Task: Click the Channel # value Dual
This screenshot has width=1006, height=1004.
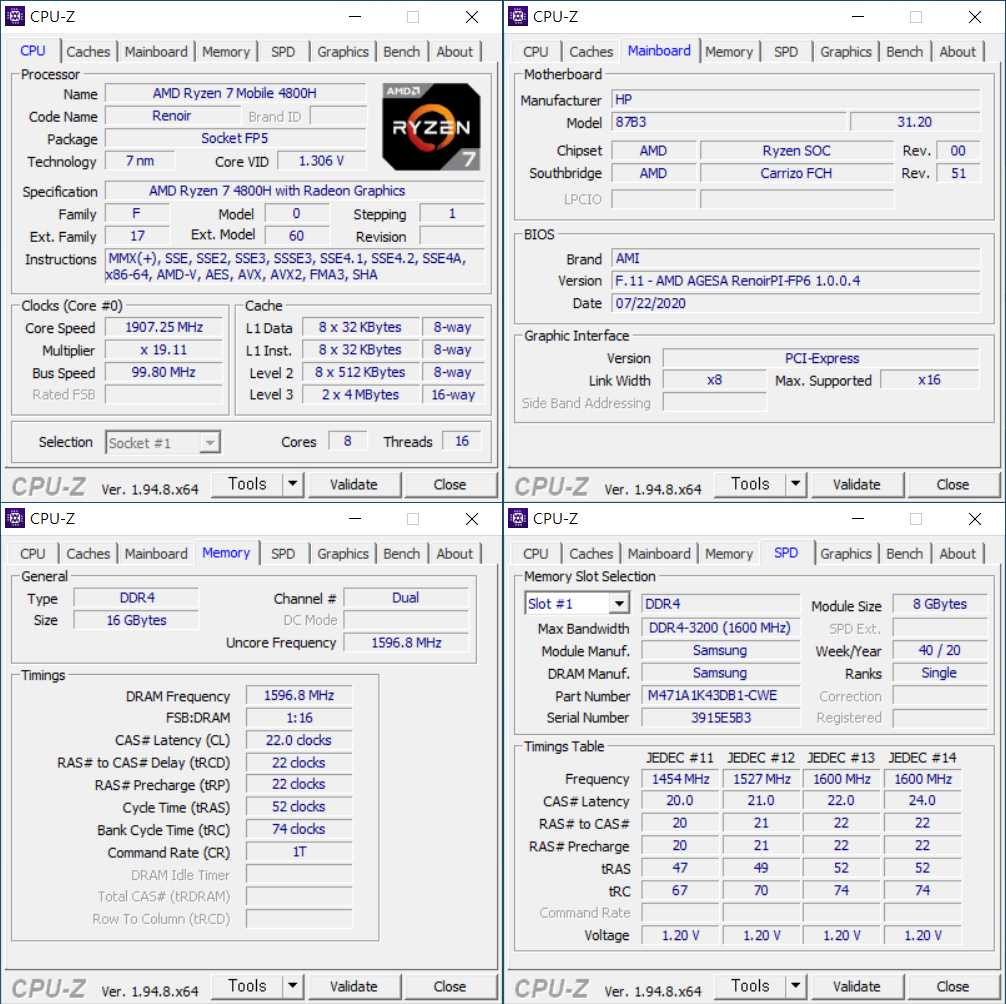Action: click(x=405, y=598)
